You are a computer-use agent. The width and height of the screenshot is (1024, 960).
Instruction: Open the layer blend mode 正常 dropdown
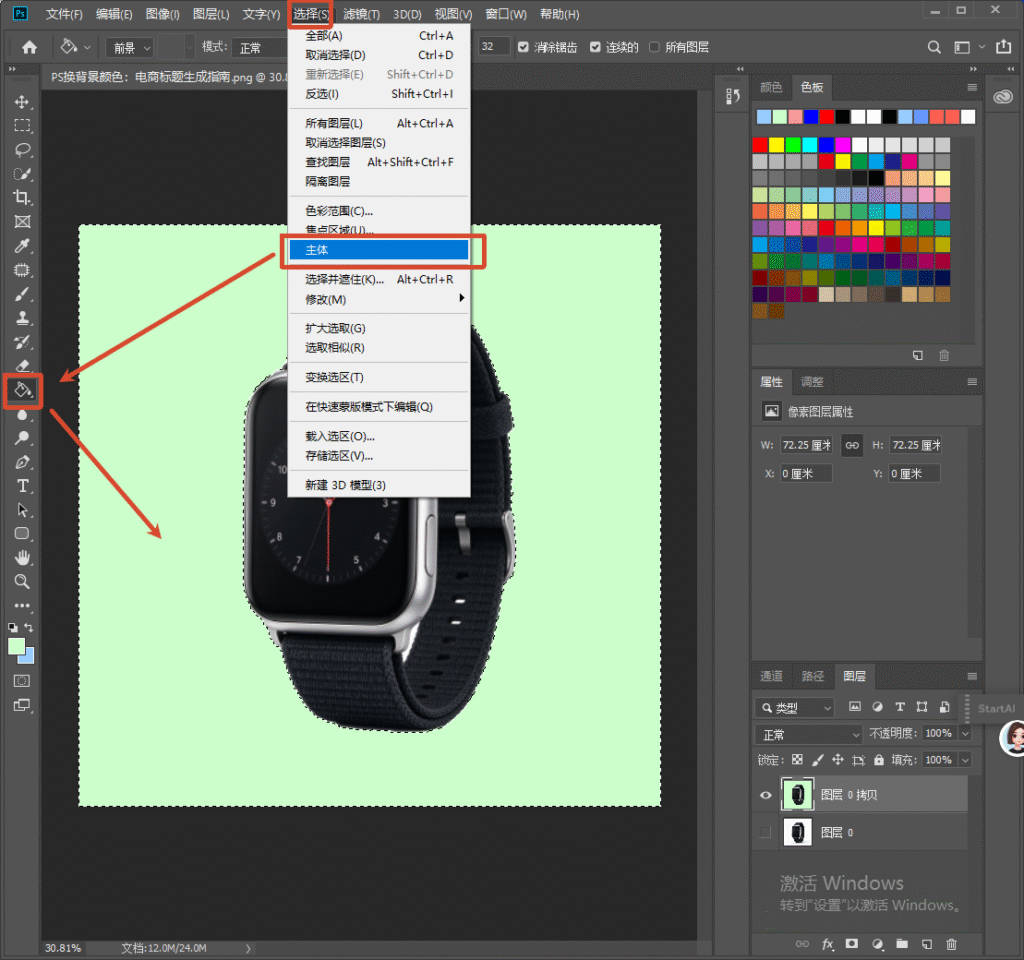click(x=808, y=735)
